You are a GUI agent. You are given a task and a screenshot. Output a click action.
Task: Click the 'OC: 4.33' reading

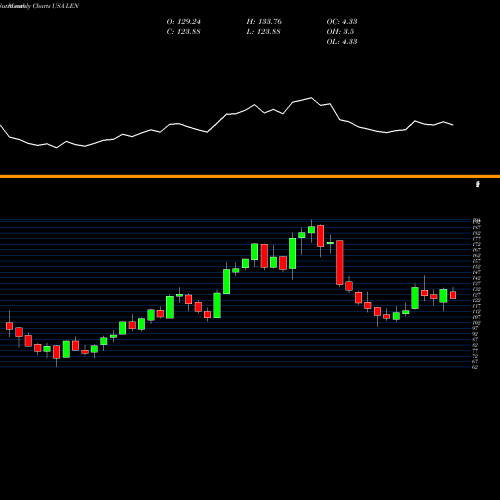coord(342,22)
